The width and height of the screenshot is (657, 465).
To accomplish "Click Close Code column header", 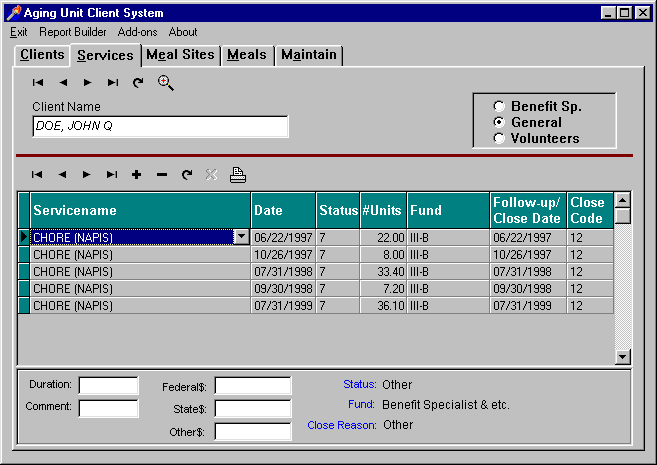I will pyautogui.click(x=590, y=210).
